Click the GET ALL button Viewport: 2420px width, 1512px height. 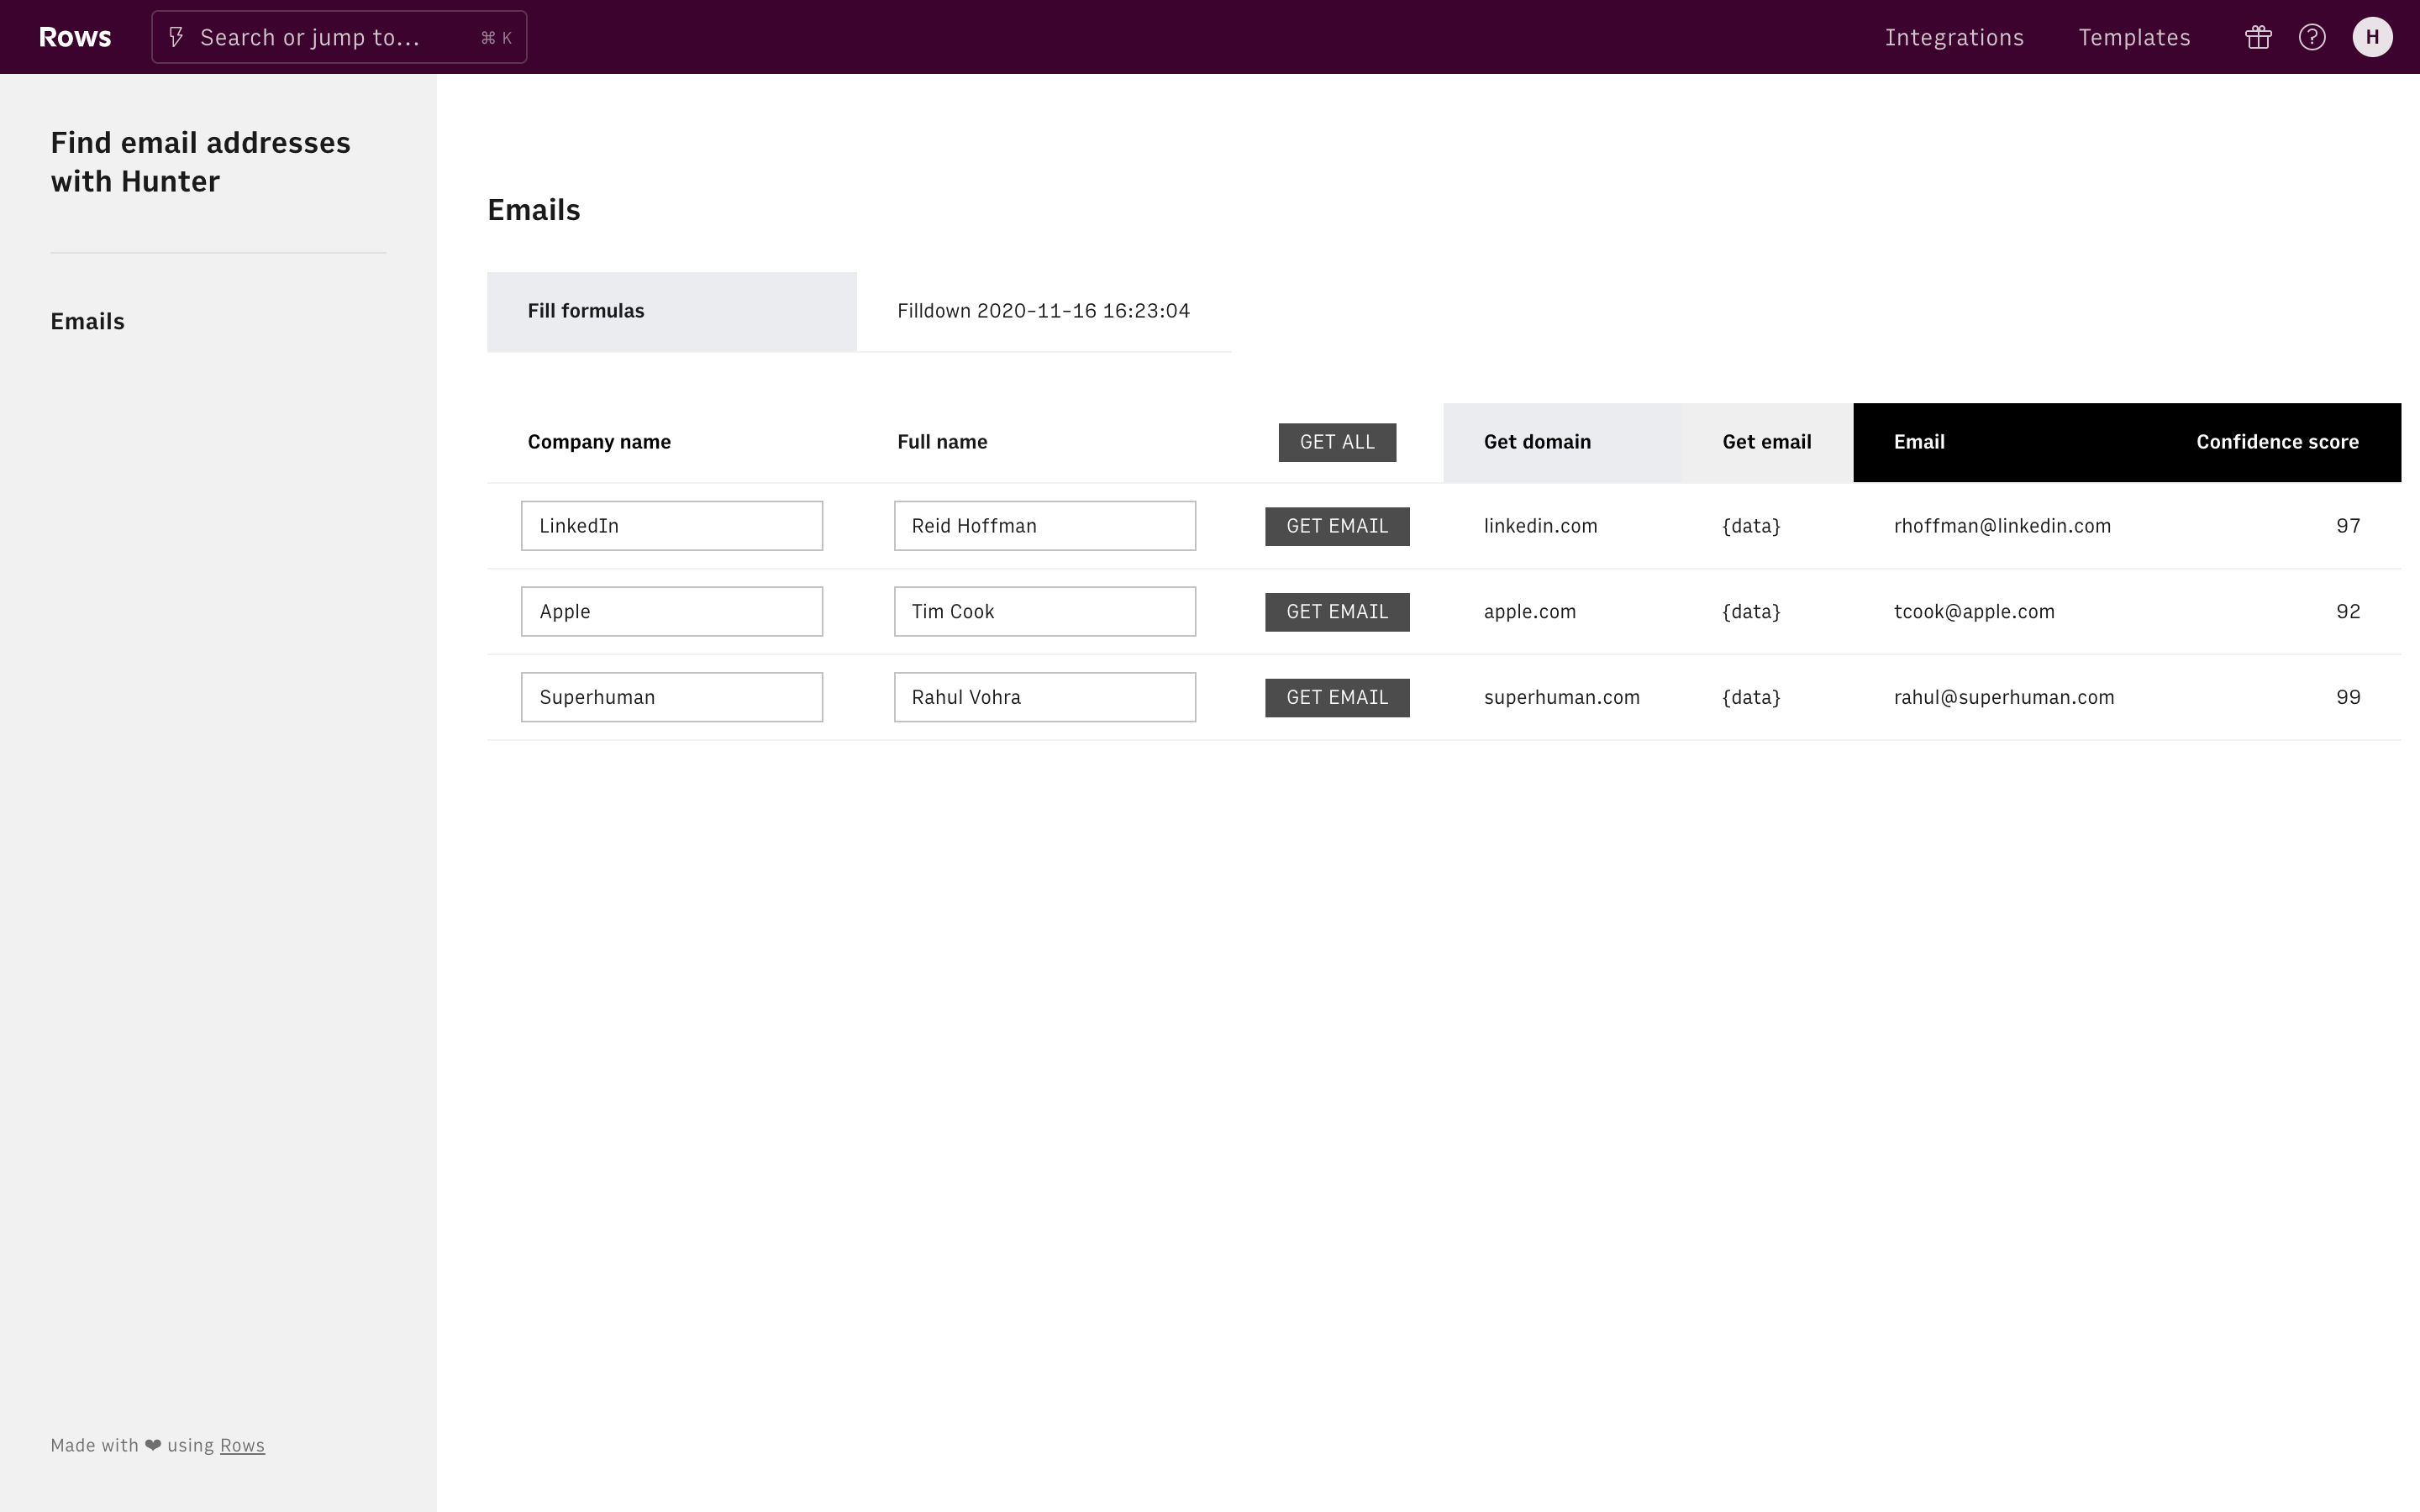point(1337,442)
